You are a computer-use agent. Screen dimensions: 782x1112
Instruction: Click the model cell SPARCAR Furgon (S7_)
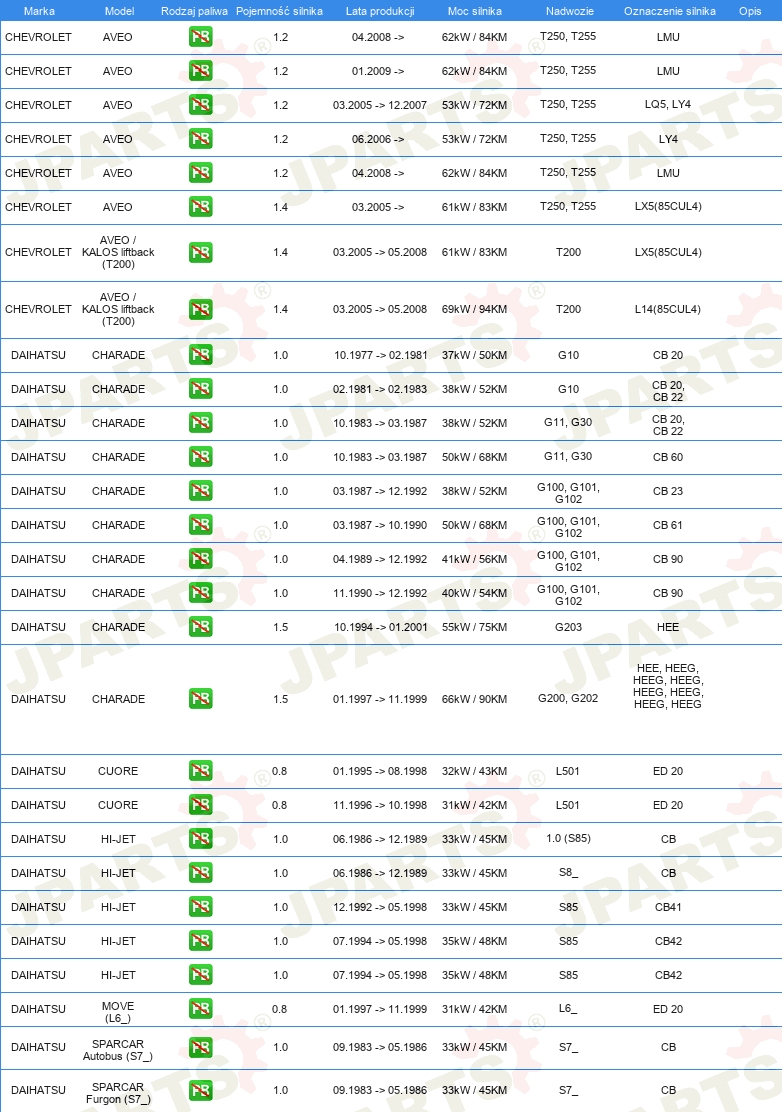pos(118,1093)
